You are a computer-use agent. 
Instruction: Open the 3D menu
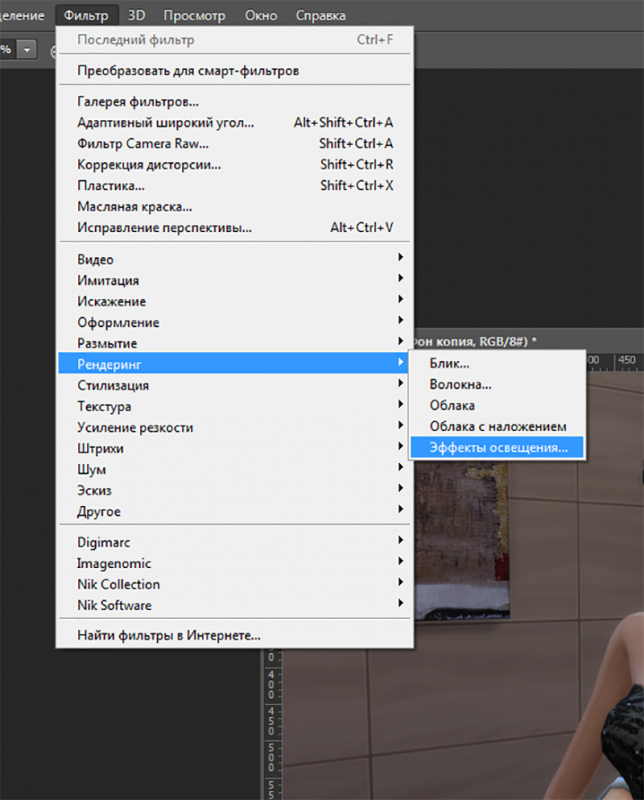pos(137,15)
